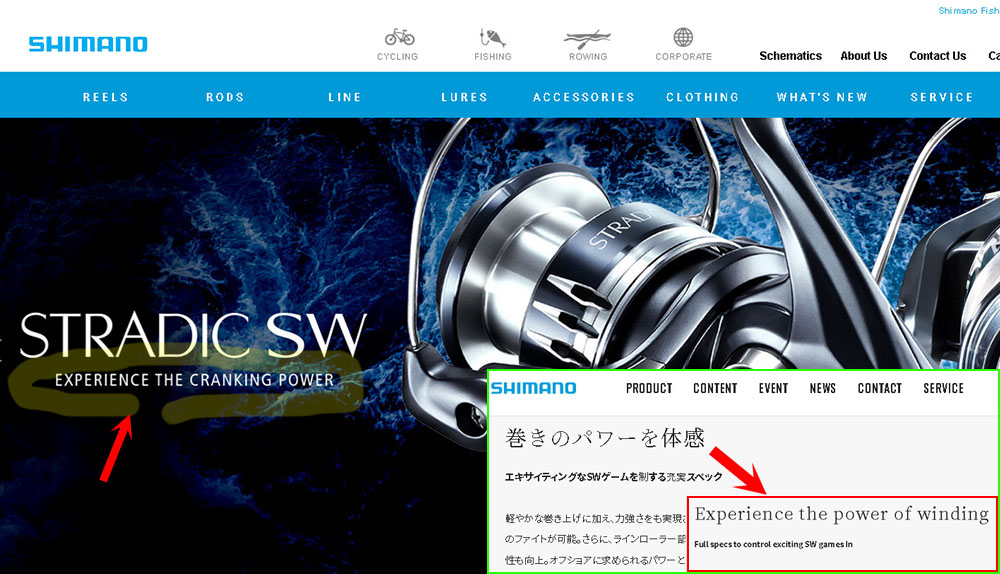
Task: Open the Reels menu
Action: [x=106, y=97]
